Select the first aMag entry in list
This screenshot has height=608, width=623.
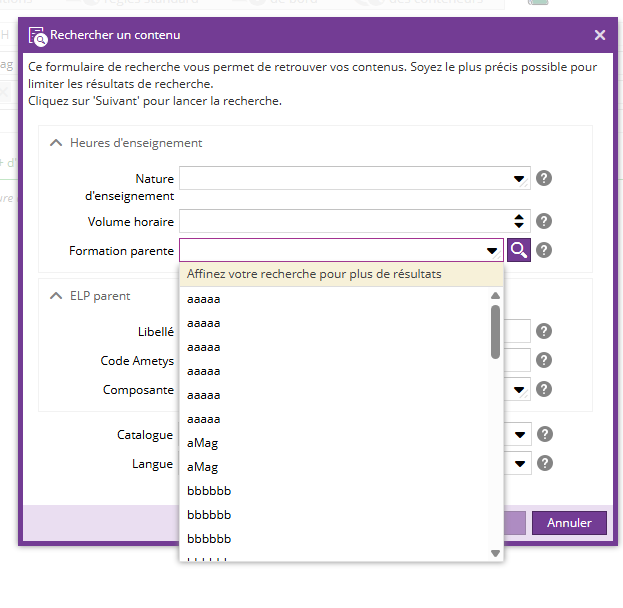[203, 443]
